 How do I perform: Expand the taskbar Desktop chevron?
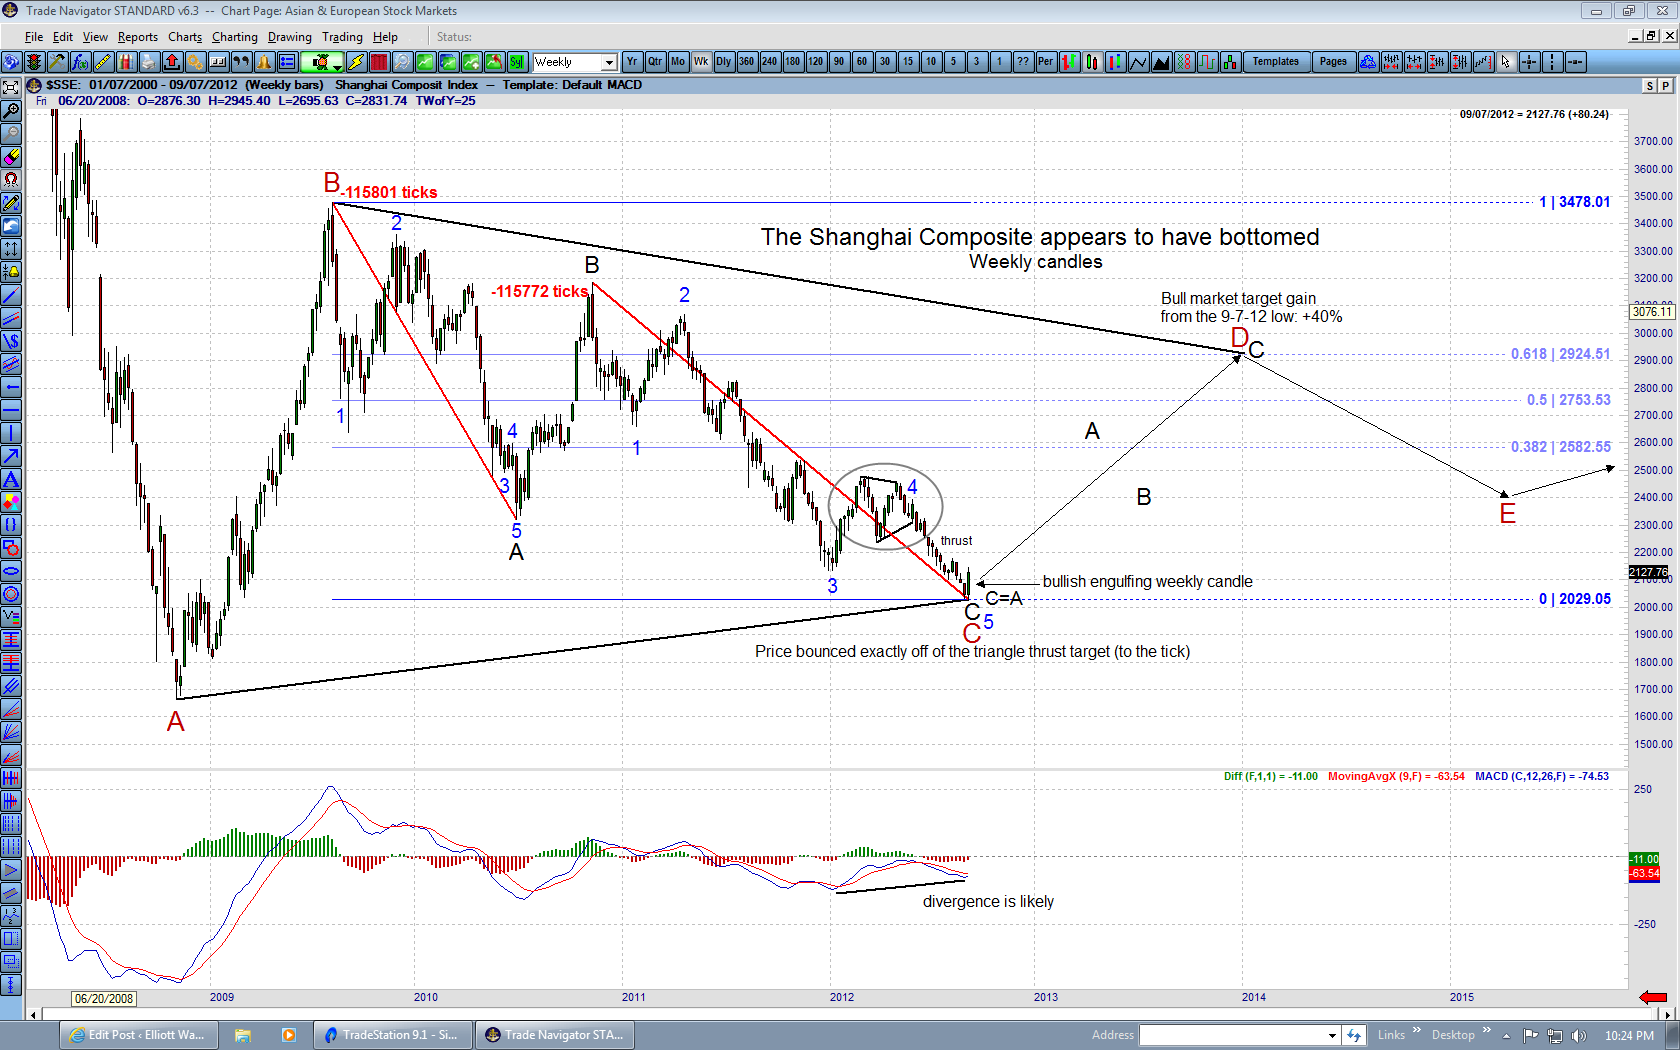(1486, 1031)
